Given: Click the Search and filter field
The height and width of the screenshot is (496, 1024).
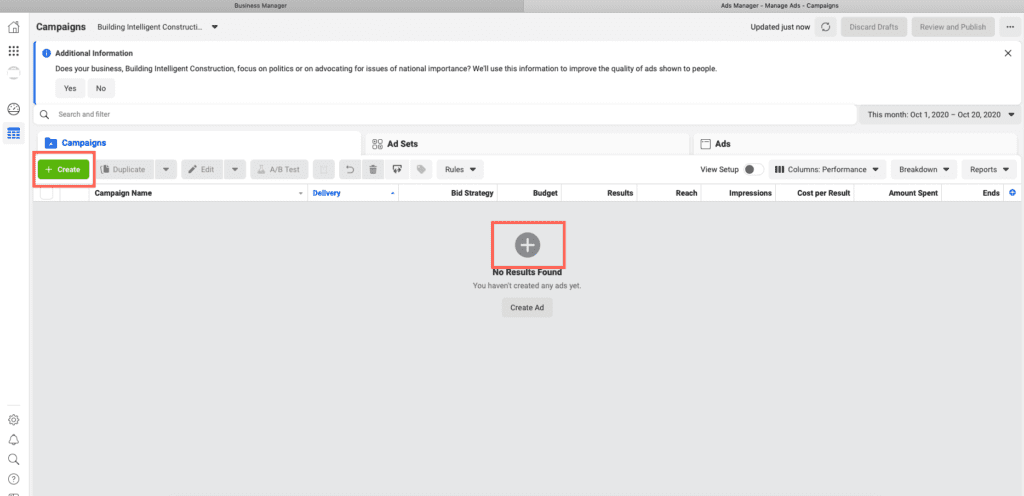Looking at the screenshot, I should [x=445, y=114].
